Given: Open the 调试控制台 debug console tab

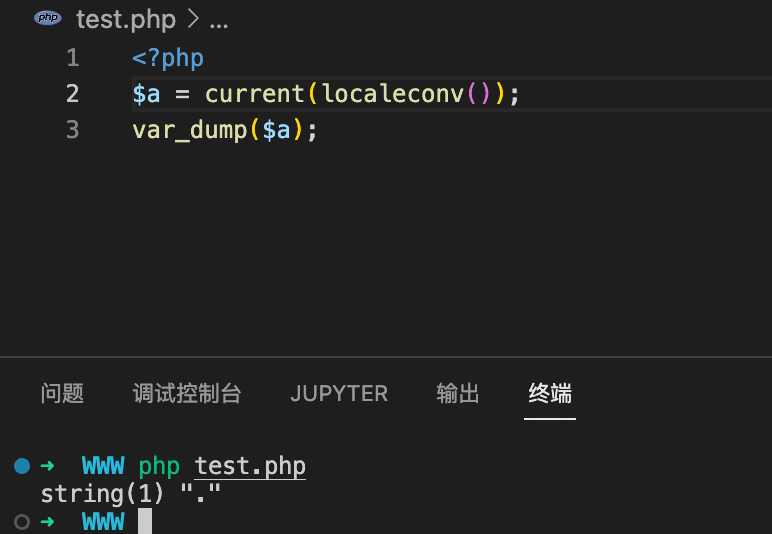Looking at the screenshot, I should point(187,393).
